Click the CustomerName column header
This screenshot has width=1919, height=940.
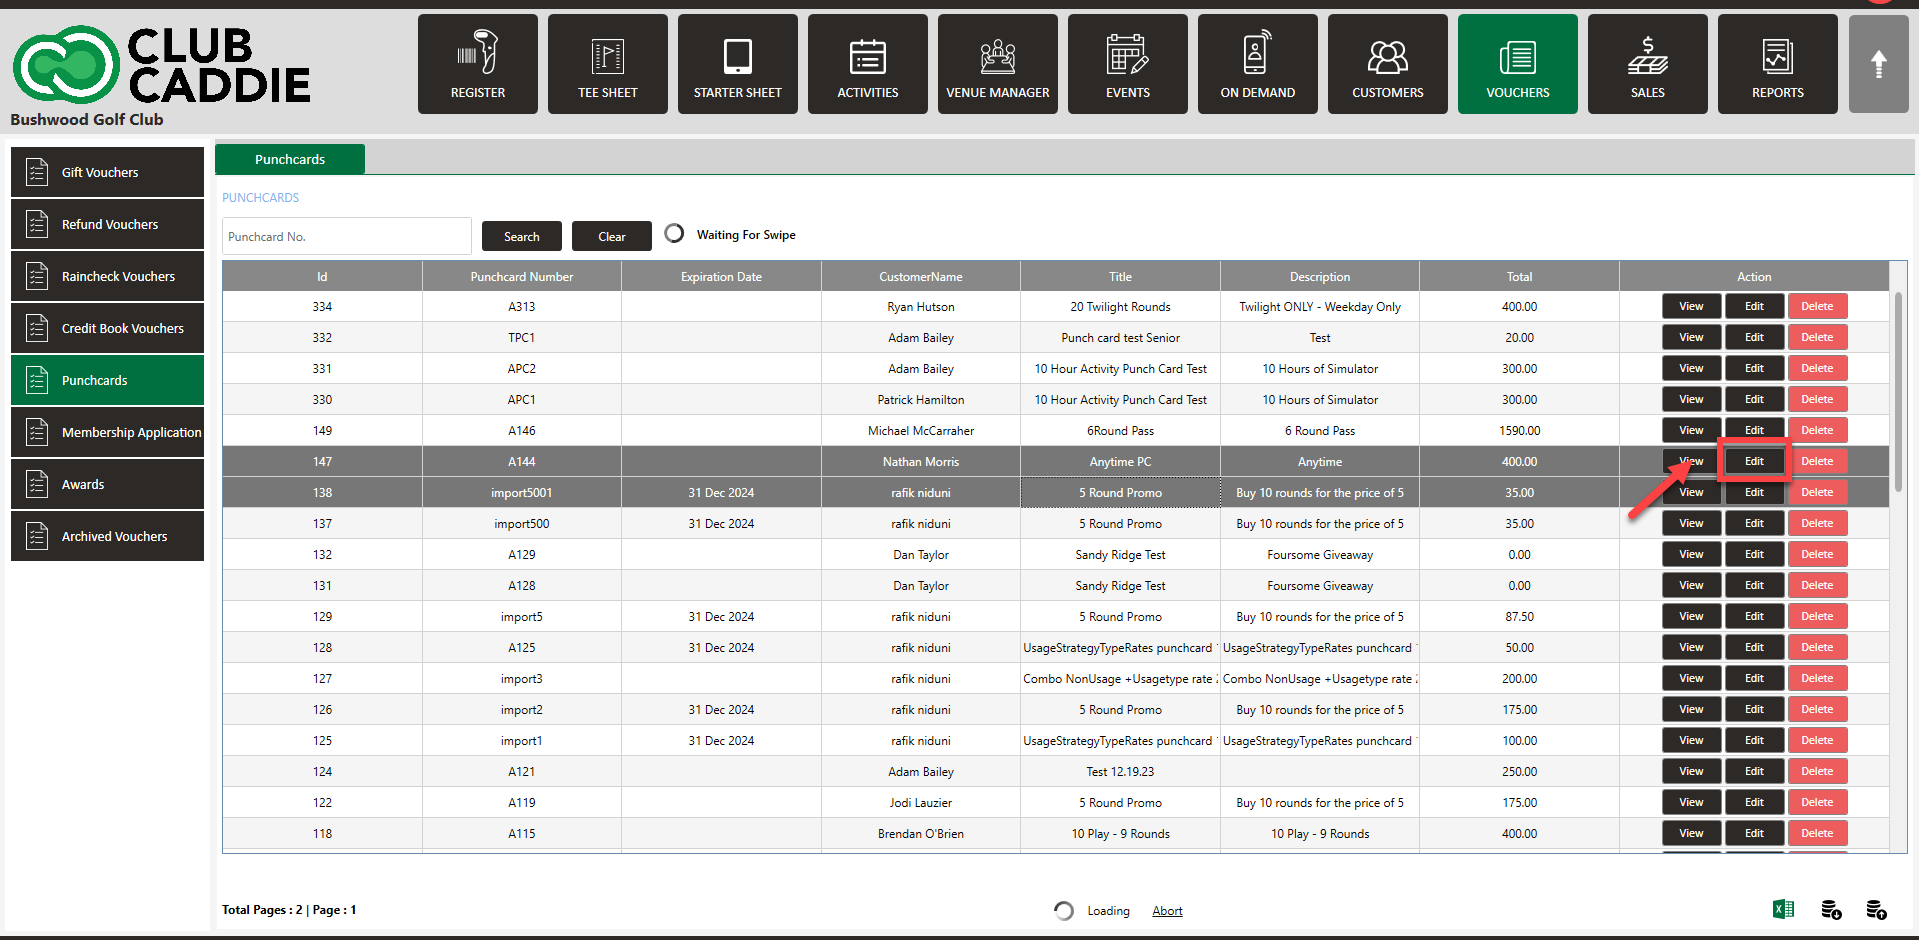click(x=921, y=277)
